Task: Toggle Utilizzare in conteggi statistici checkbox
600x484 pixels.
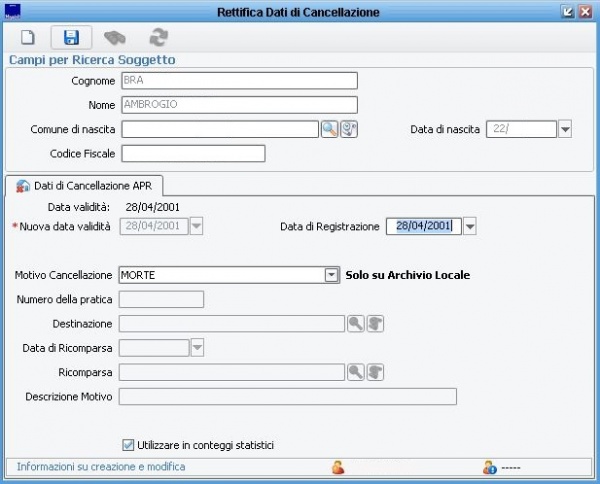Action: click(x=128, y=445)
